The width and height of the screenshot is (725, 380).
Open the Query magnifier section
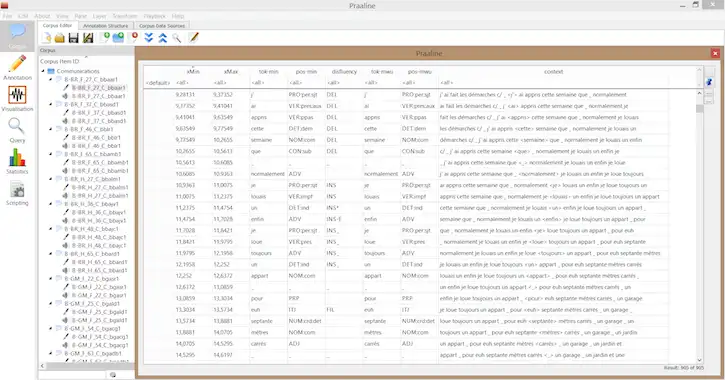pyautogui.click(x=17, y=130)
